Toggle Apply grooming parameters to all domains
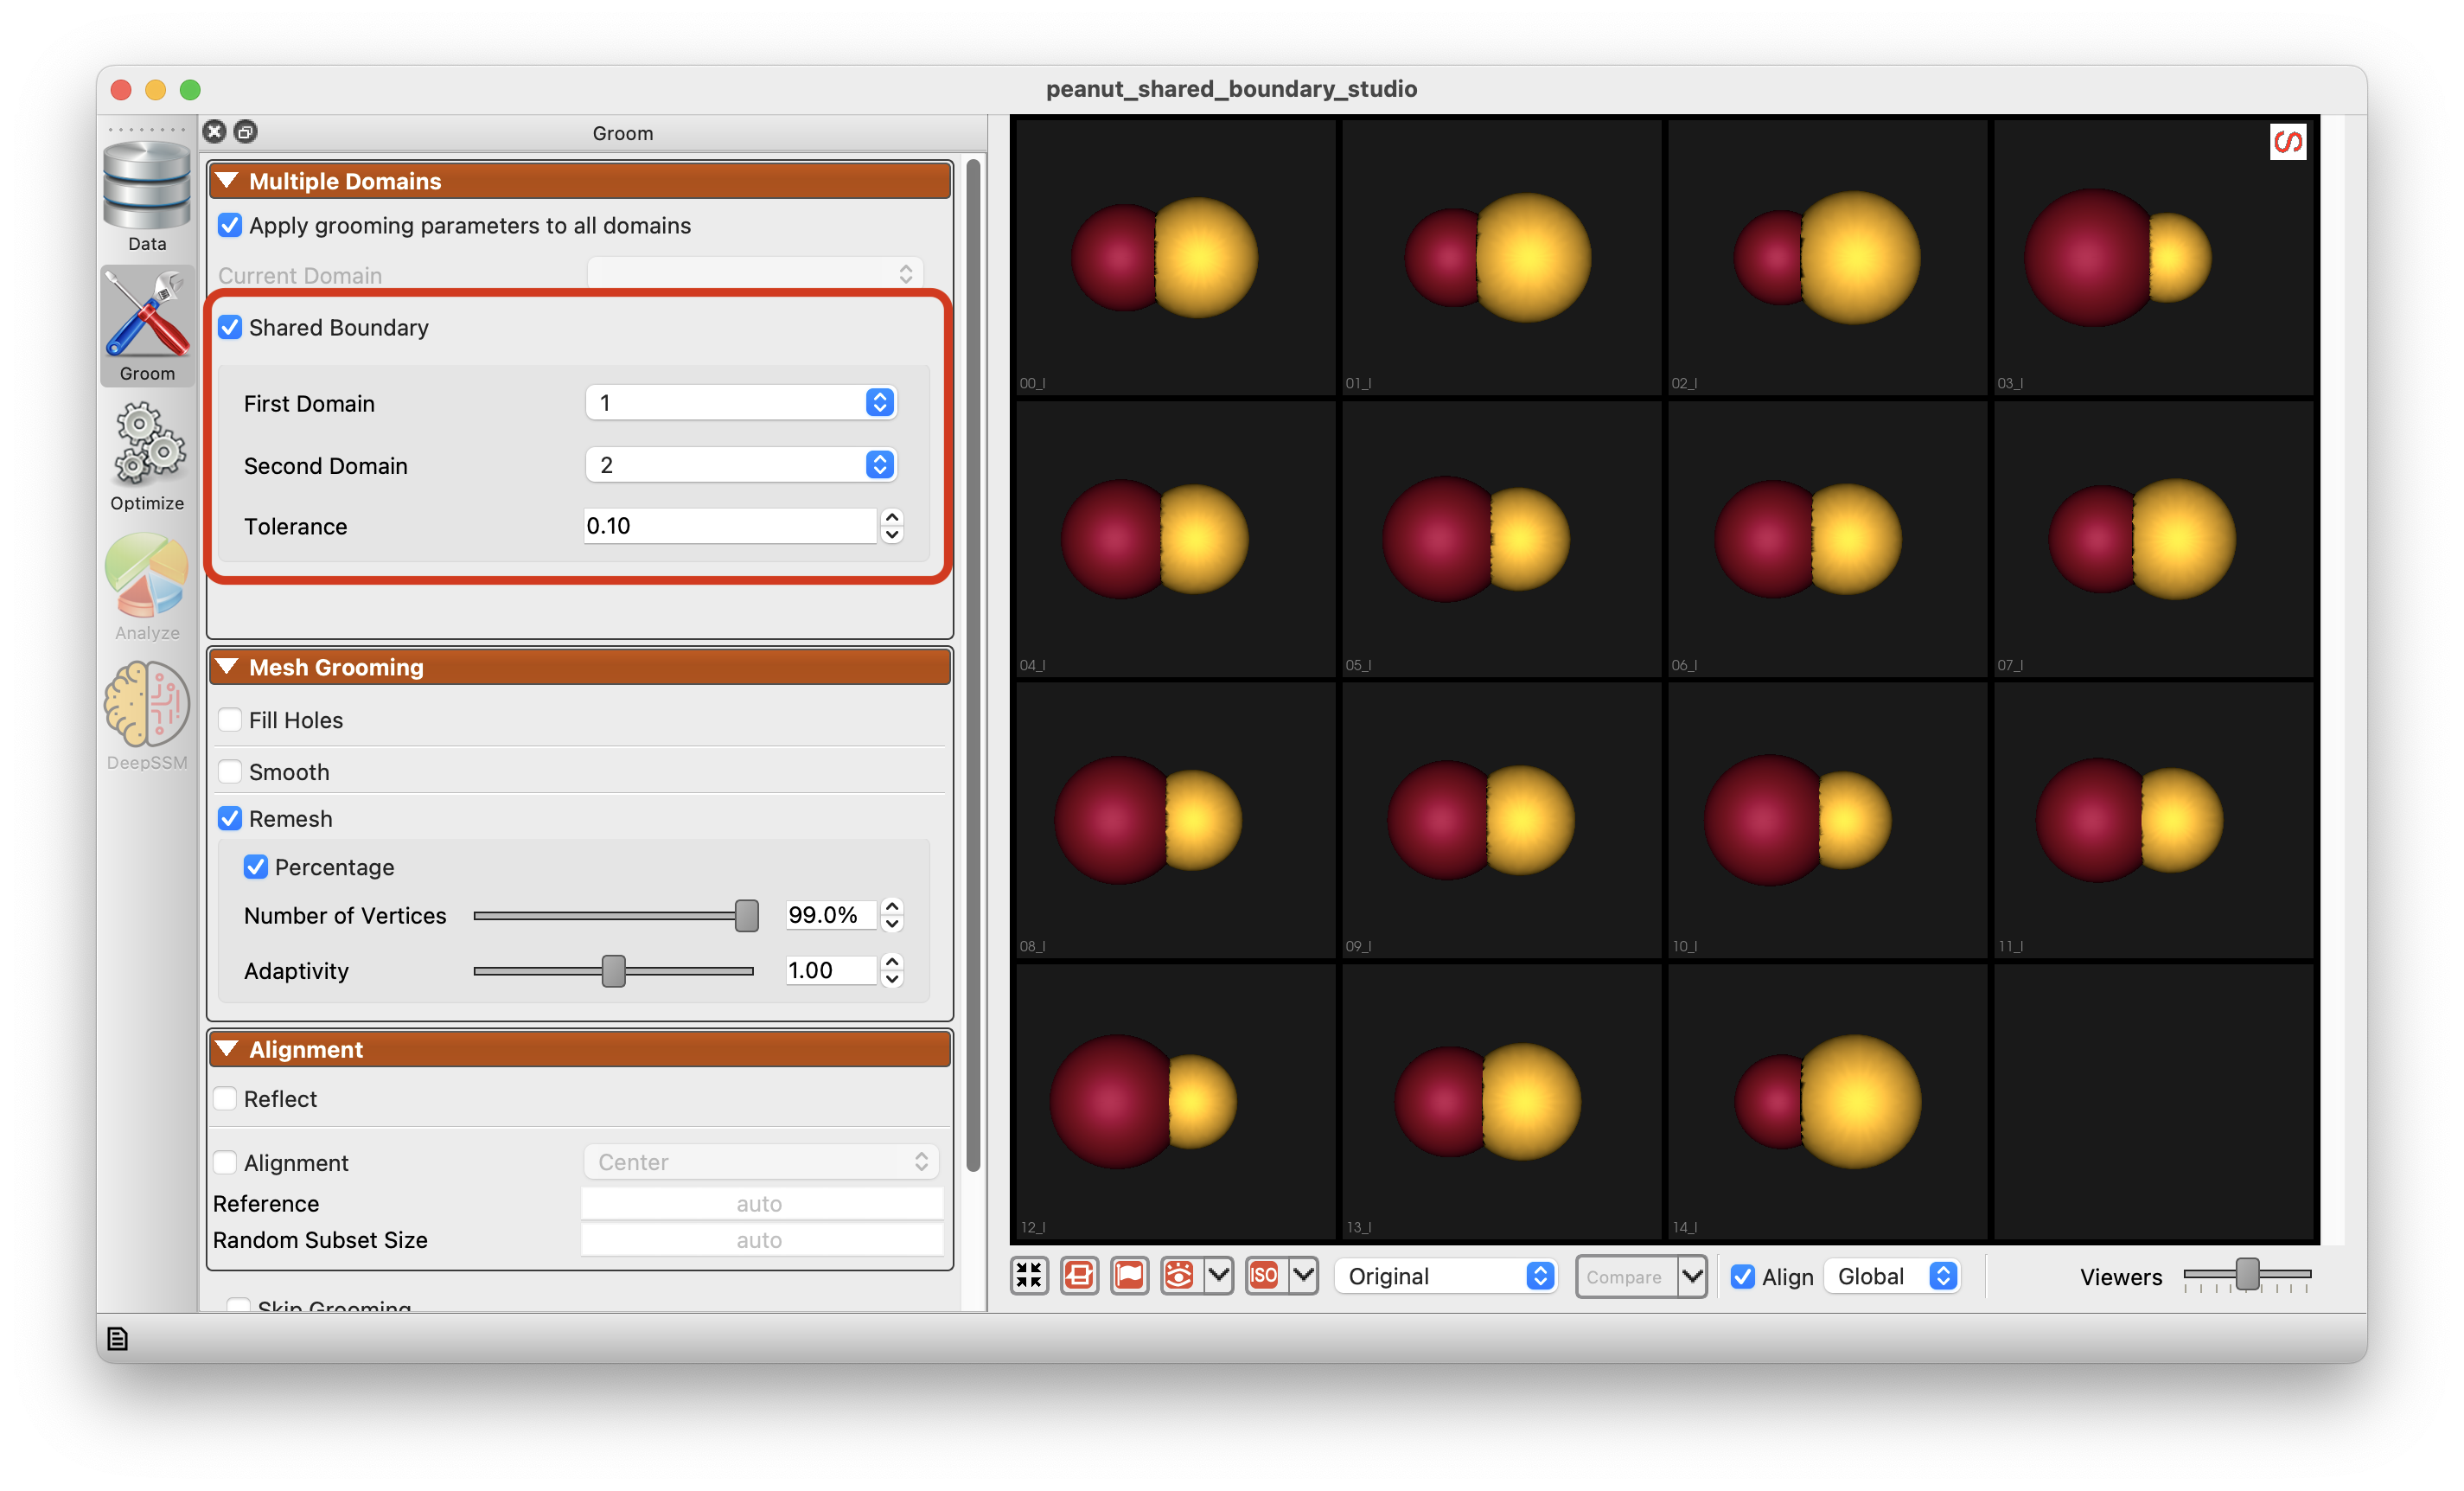The height and width of the screenshot is (1491, 2464). coord(230,225)
